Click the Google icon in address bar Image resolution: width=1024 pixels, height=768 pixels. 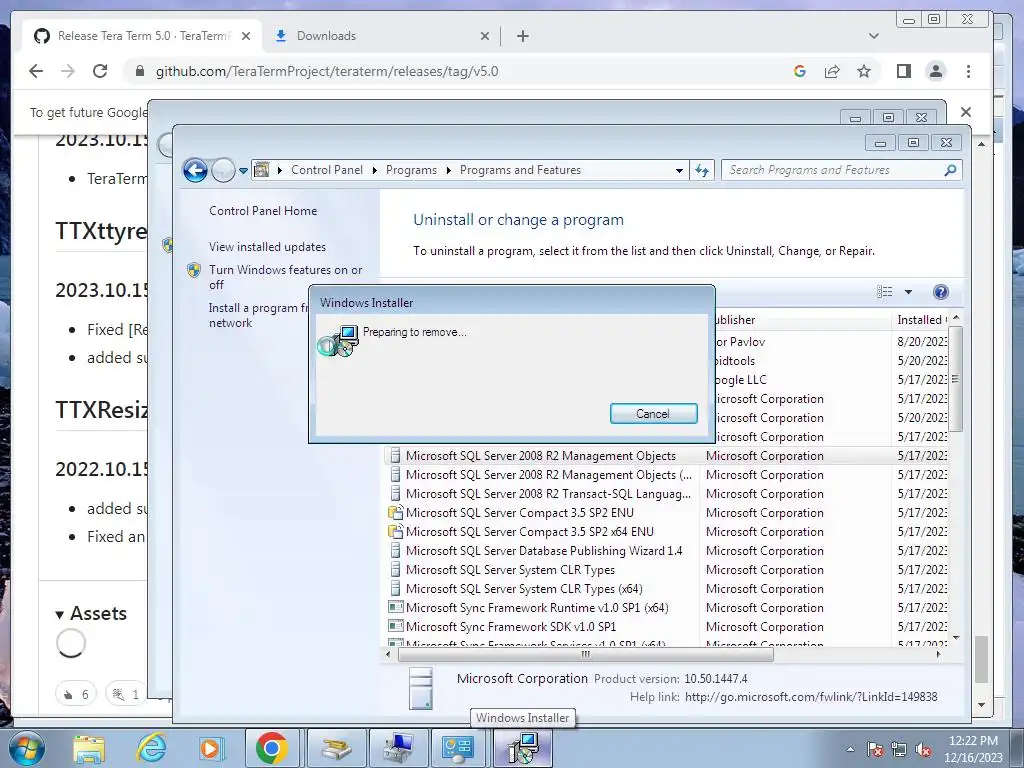click(x=800, y=71)
